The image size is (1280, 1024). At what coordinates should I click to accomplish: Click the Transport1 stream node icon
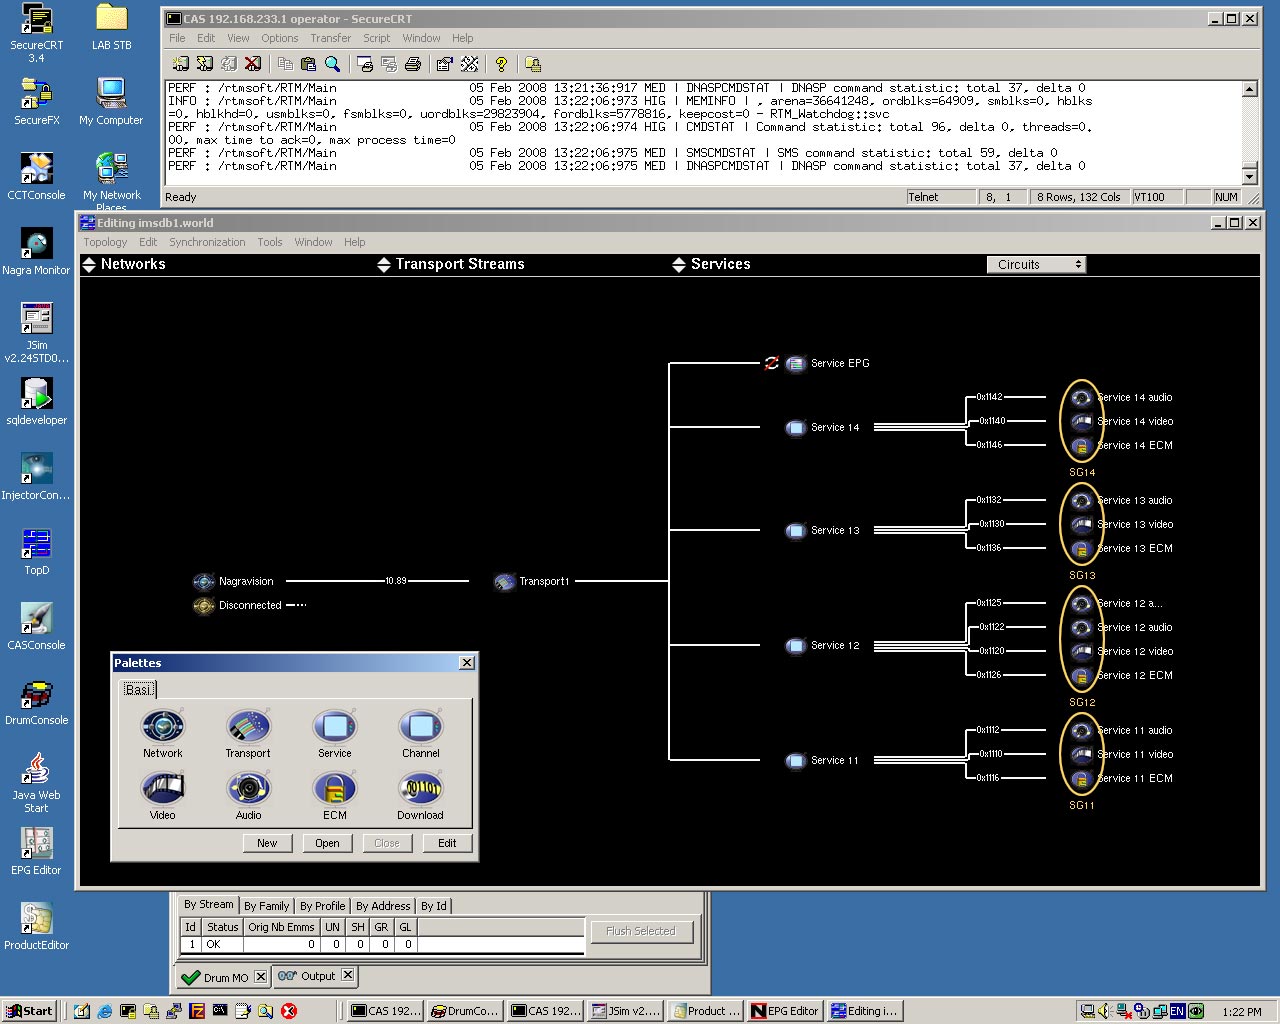tap(505, 581)
